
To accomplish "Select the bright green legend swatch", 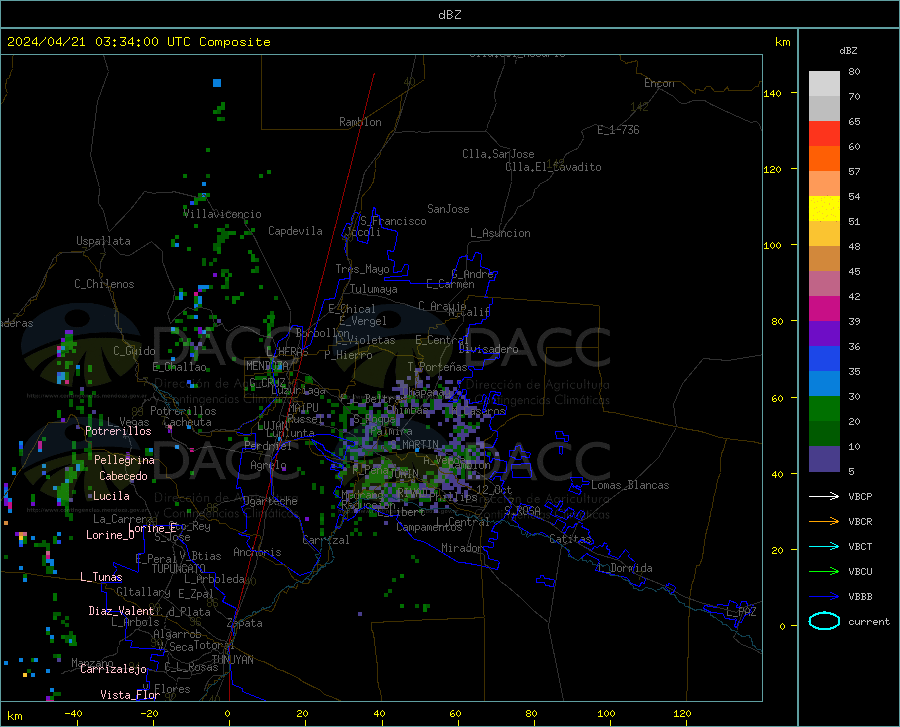I will (x=824, y=409).
